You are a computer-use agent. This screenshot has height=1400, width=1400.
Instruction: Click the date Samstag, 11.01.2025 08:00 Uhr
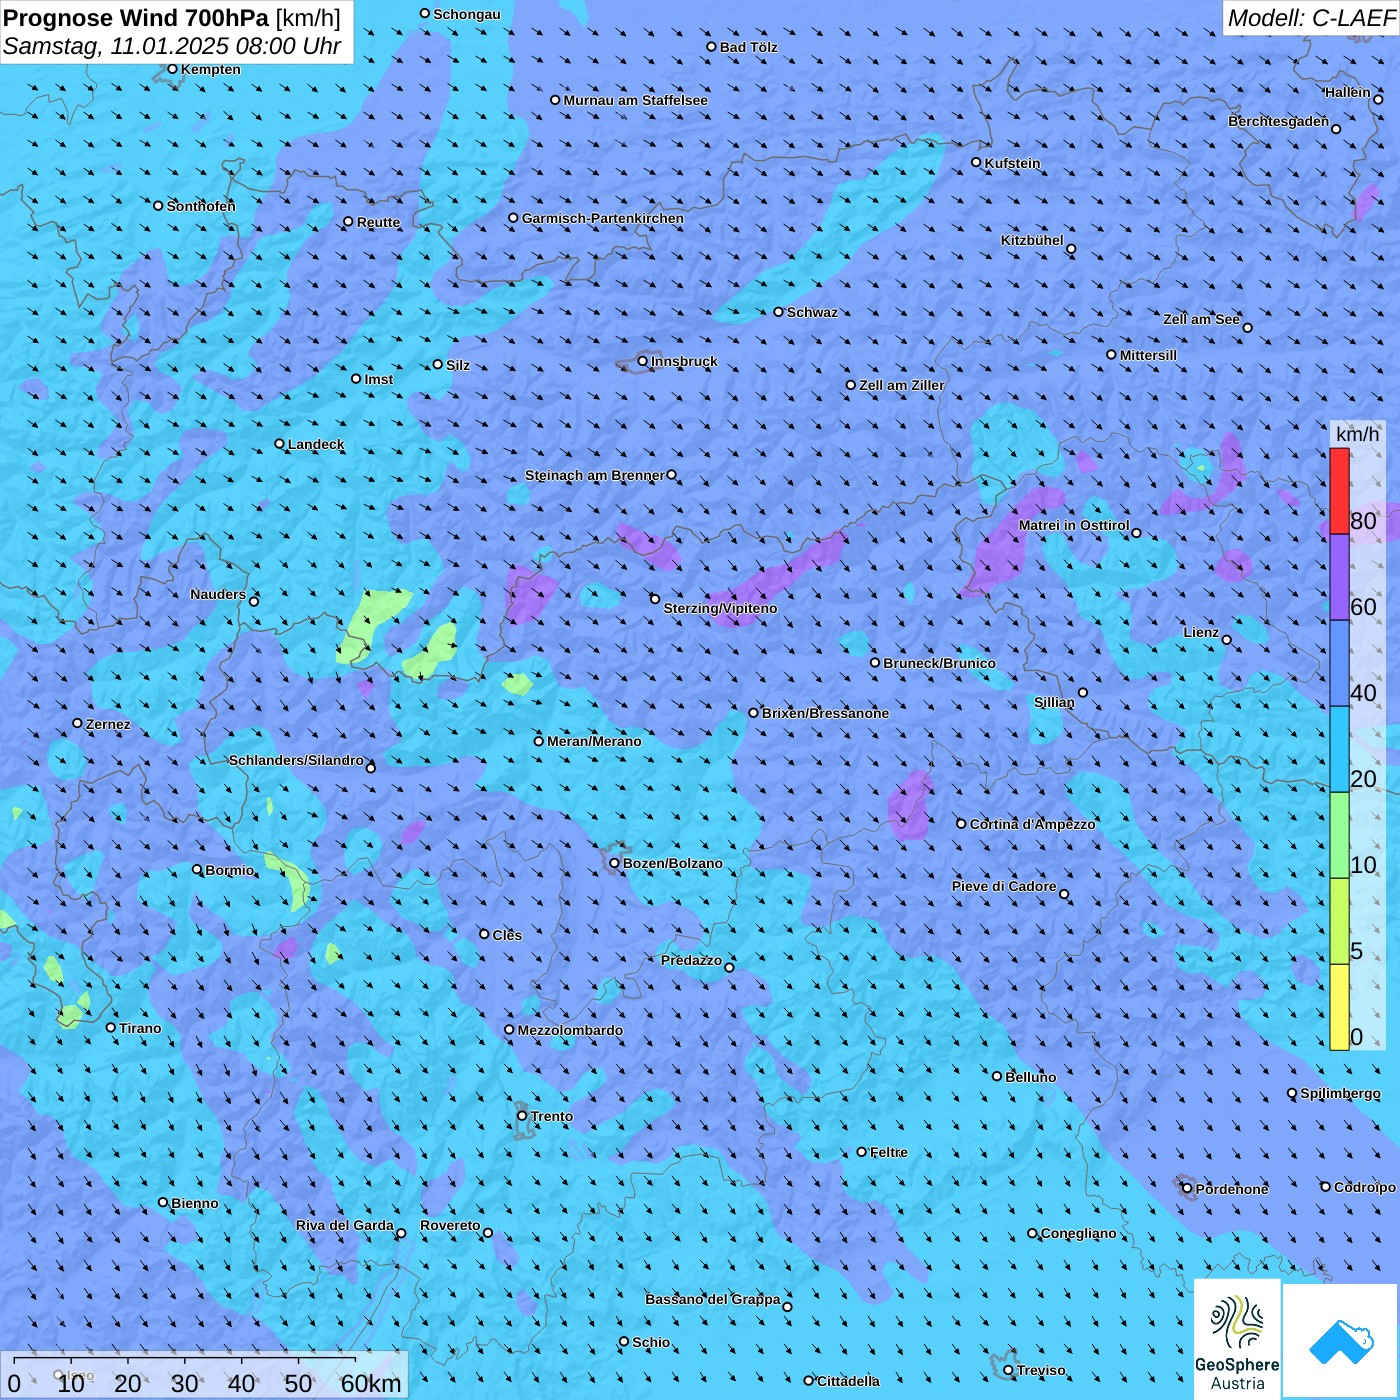[x=172, y=46]
